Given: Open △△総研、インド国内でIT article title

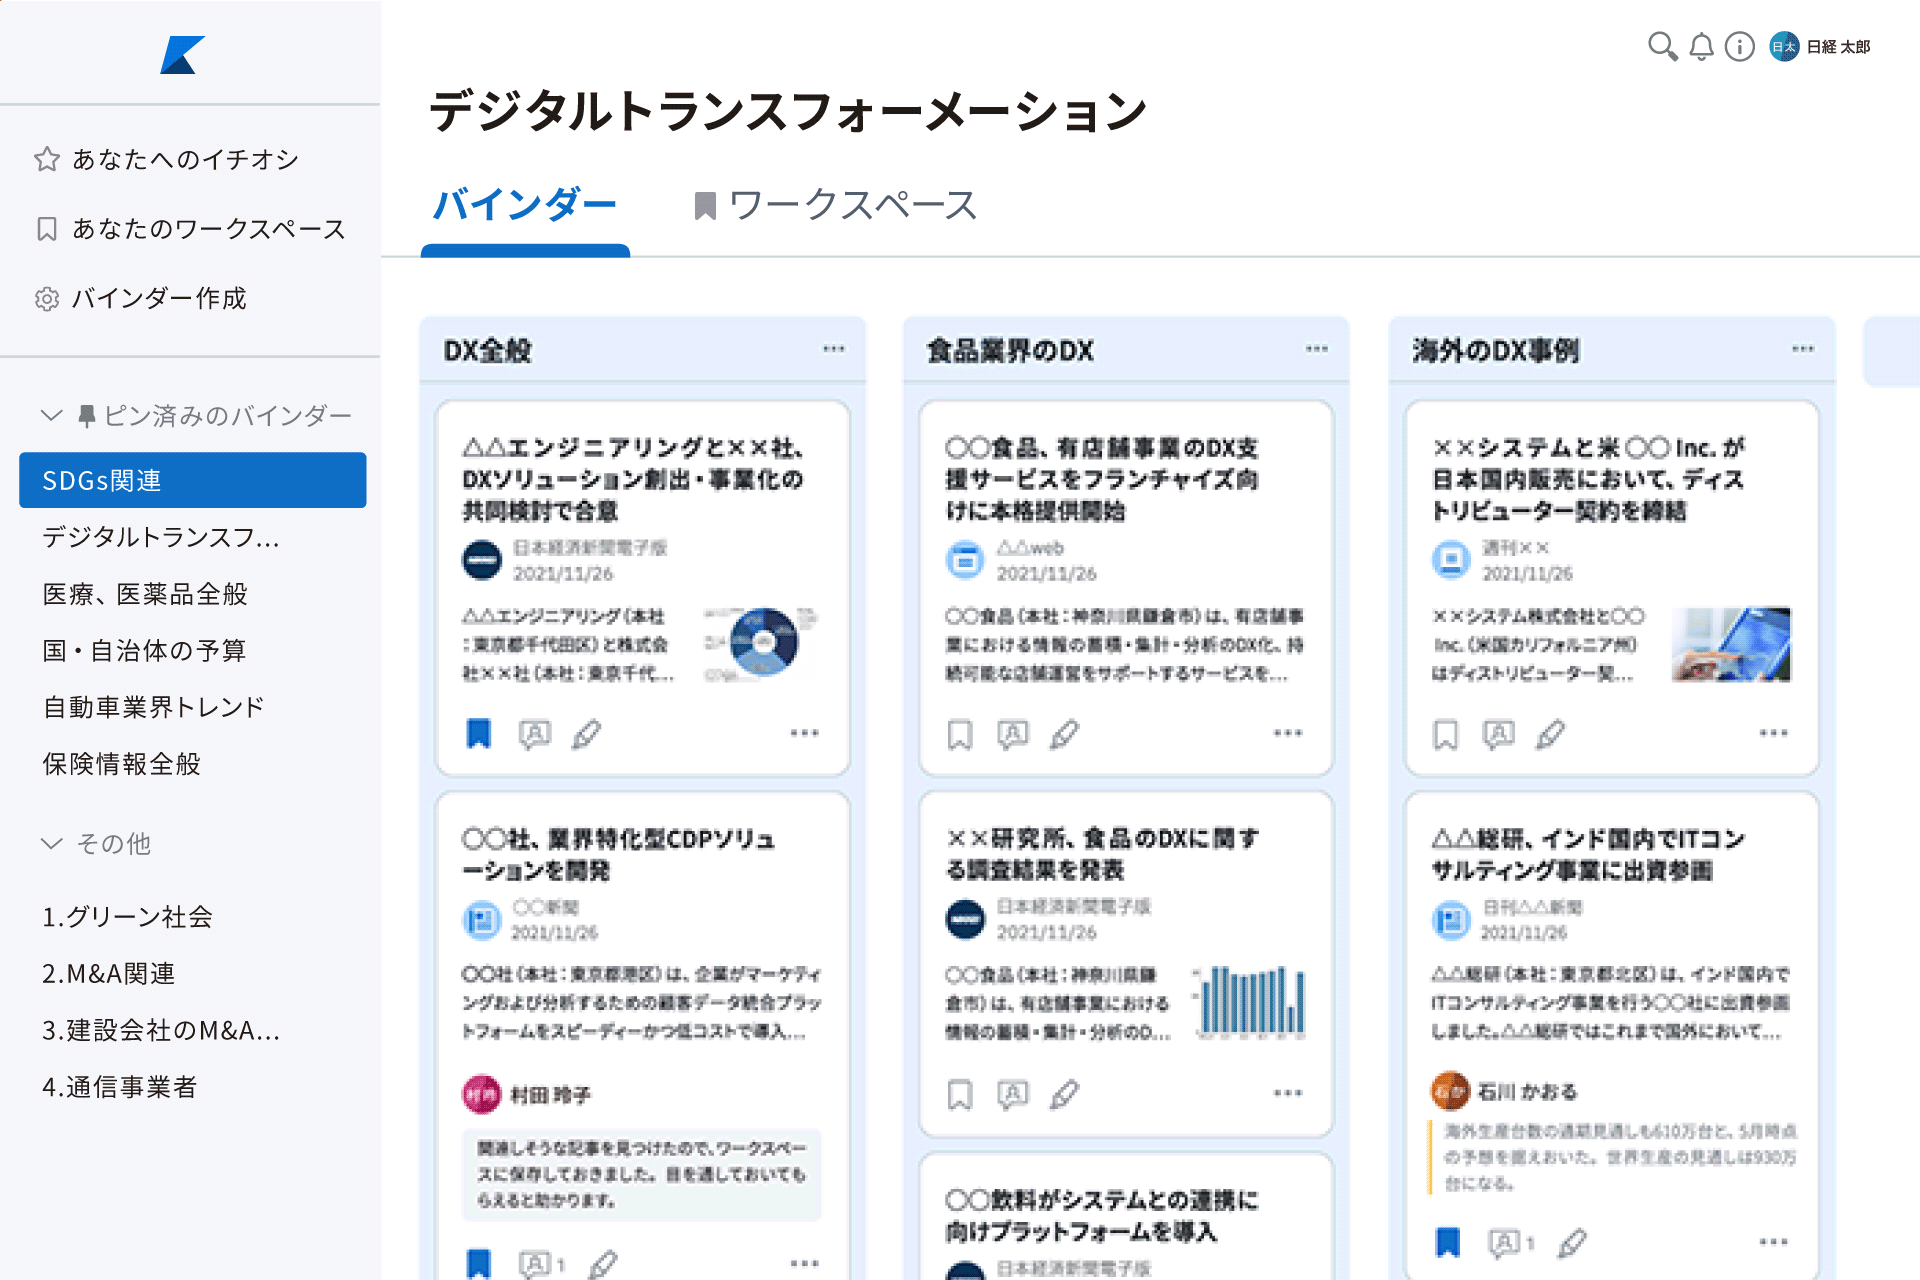Looking at the screenshot, I should coord(1589,854).
